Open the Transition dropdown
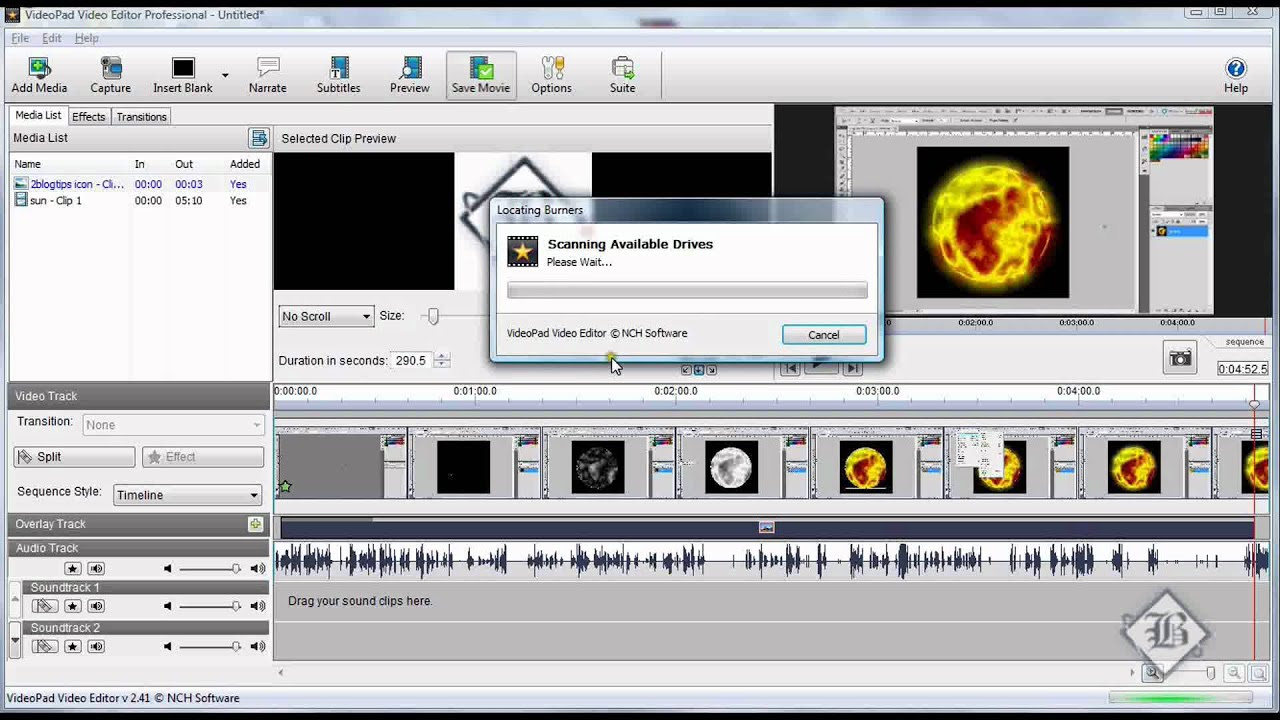 tap(173, 425)
